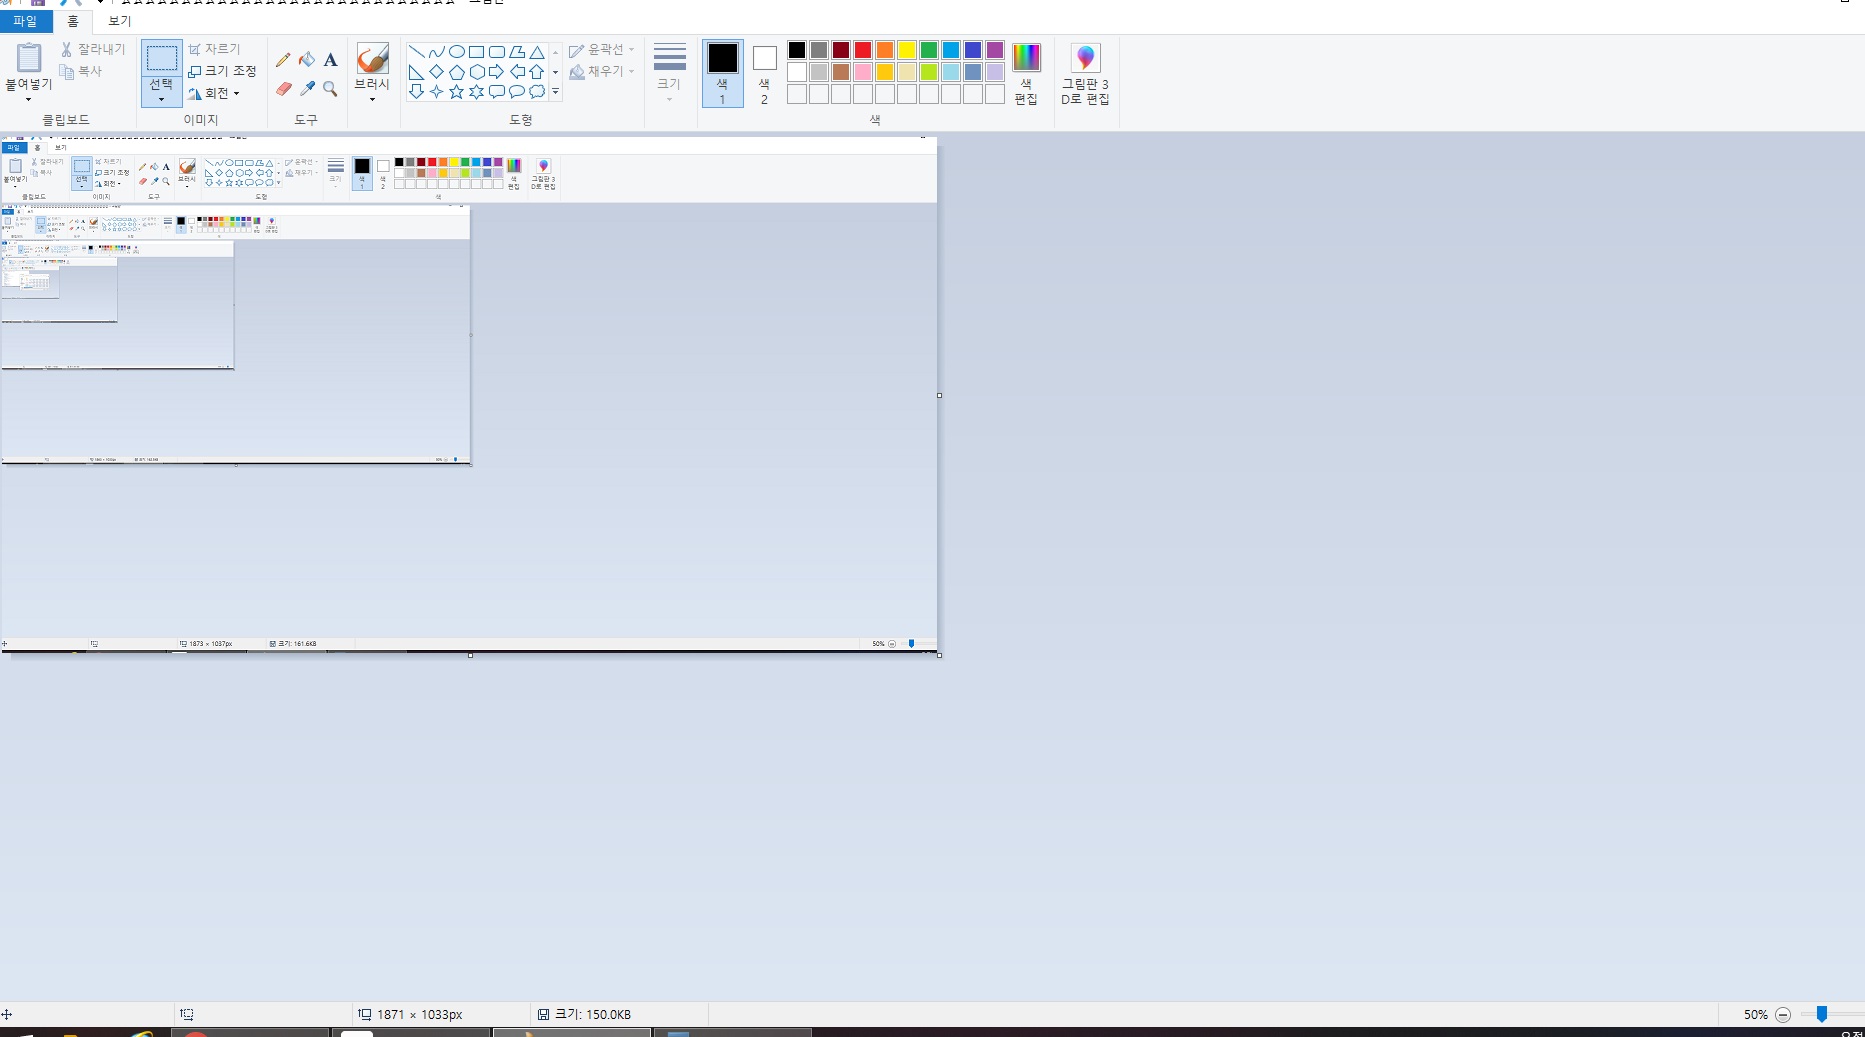Click Copy (복사)
The height and width of the screenshot is (1037, 1865).
click(81, 71)
